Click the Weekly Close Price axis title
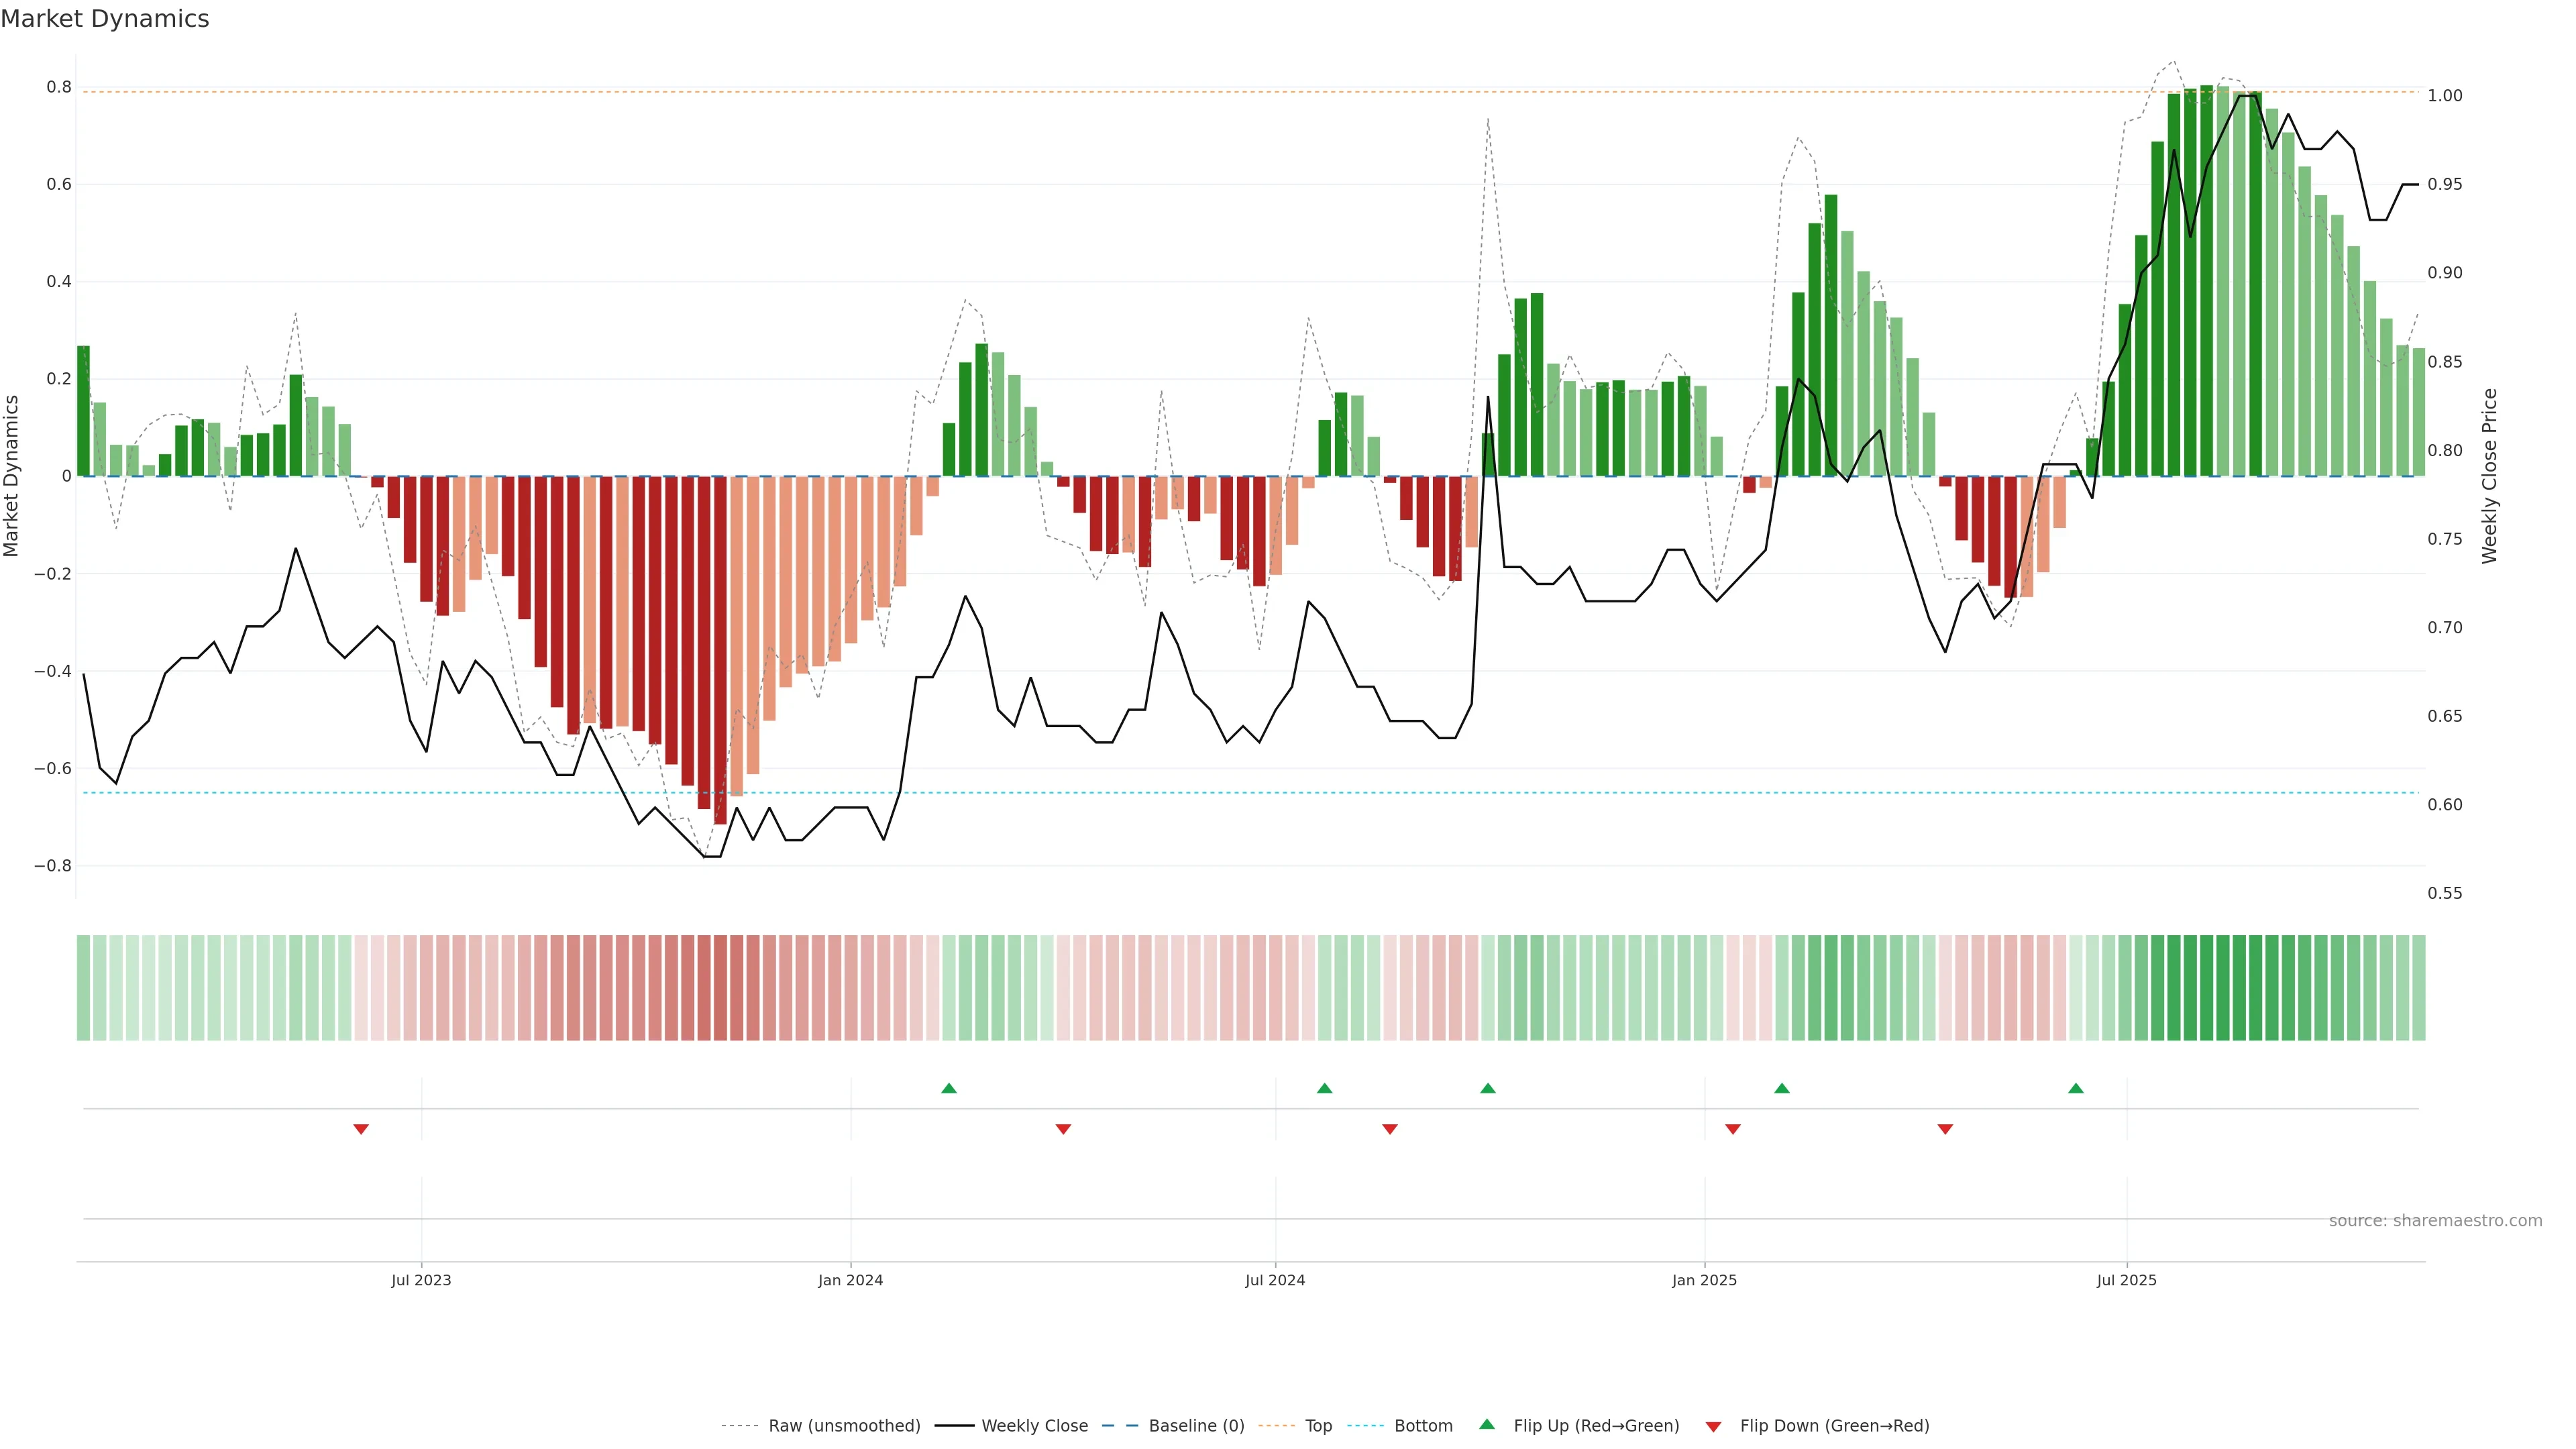2576x1449 pixels. pos(2489,476)
